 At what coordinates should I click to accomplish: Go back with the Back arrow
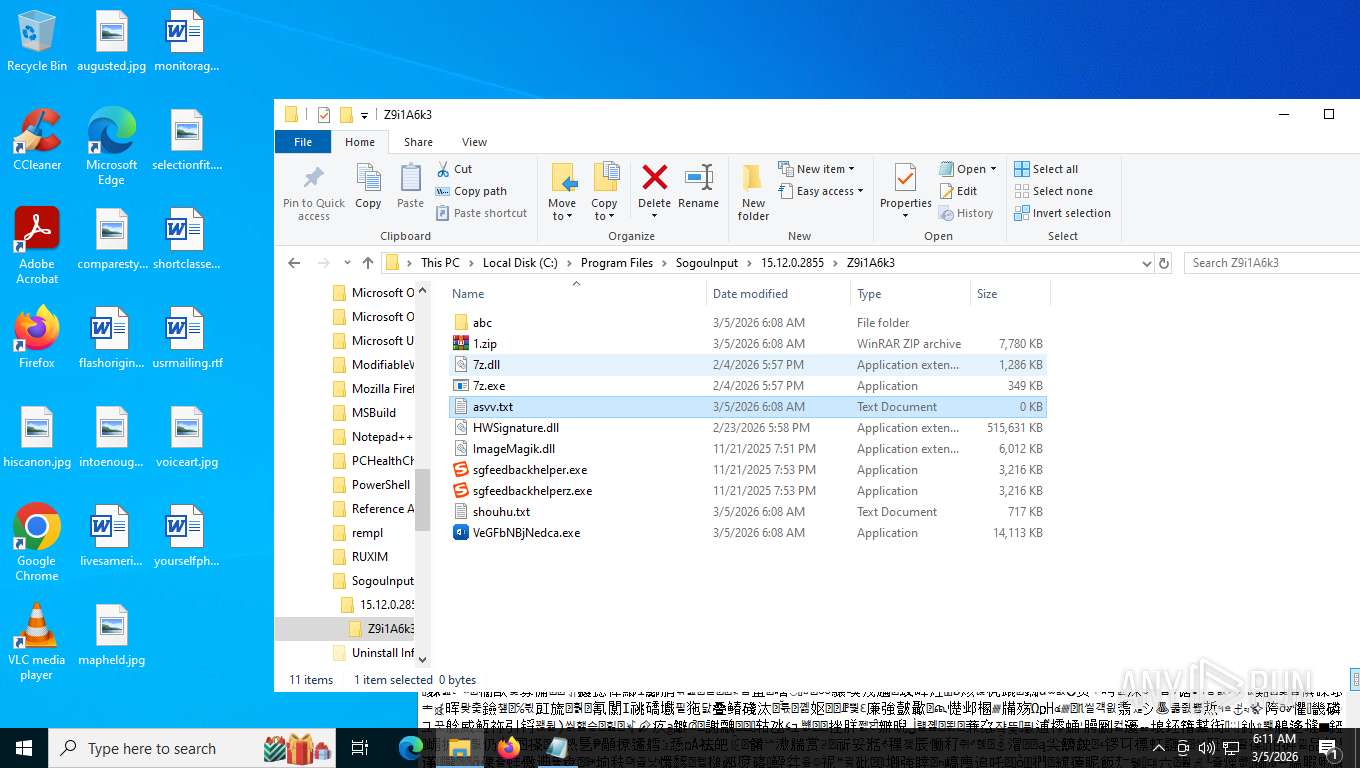(294, 263)
